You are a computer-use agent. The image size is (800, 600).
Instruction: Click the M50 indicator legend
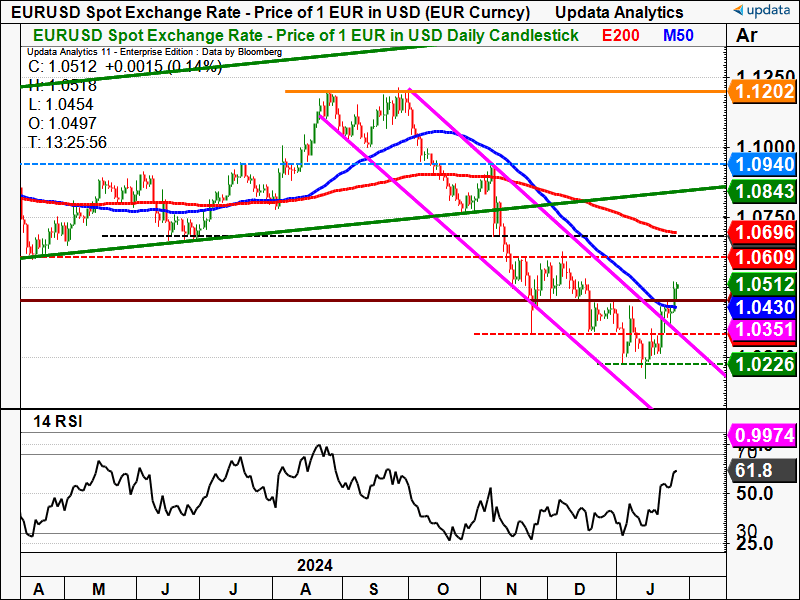(678, 35)
